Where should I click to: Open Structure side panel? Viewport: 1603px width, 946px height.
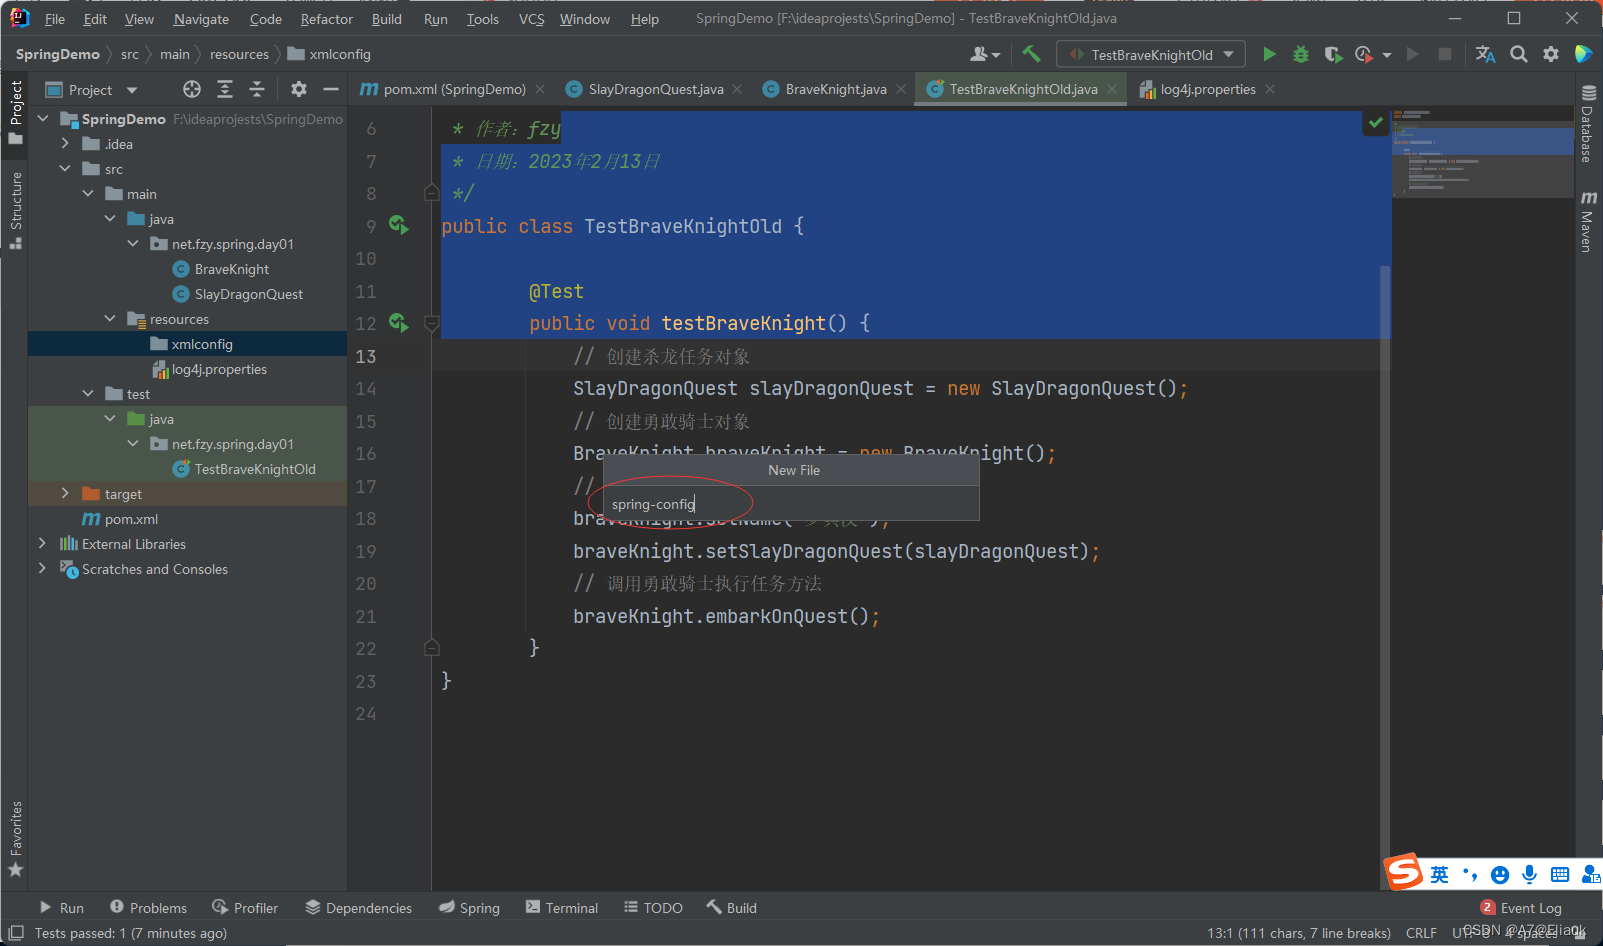point(15,210)
